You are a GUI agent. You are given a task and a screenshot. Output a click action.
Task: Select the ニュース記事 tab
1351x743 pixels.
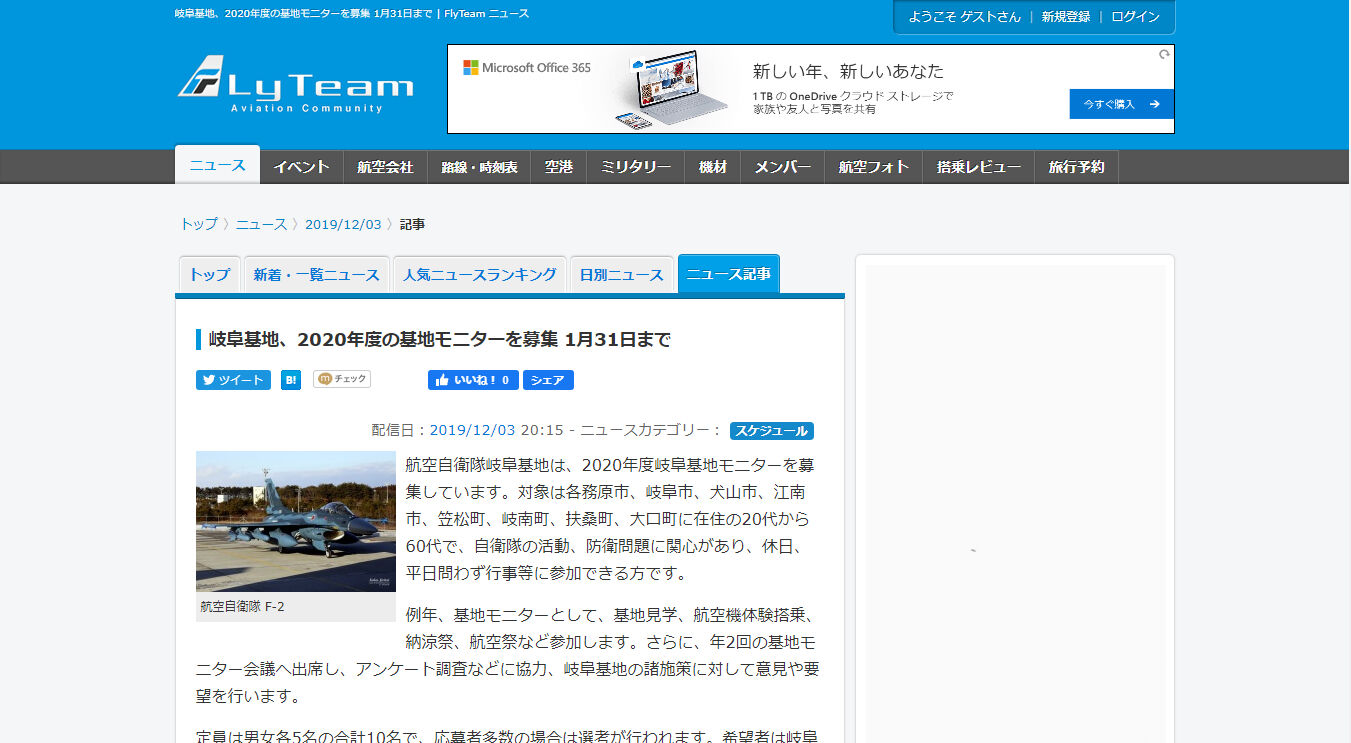click(728, 274)
